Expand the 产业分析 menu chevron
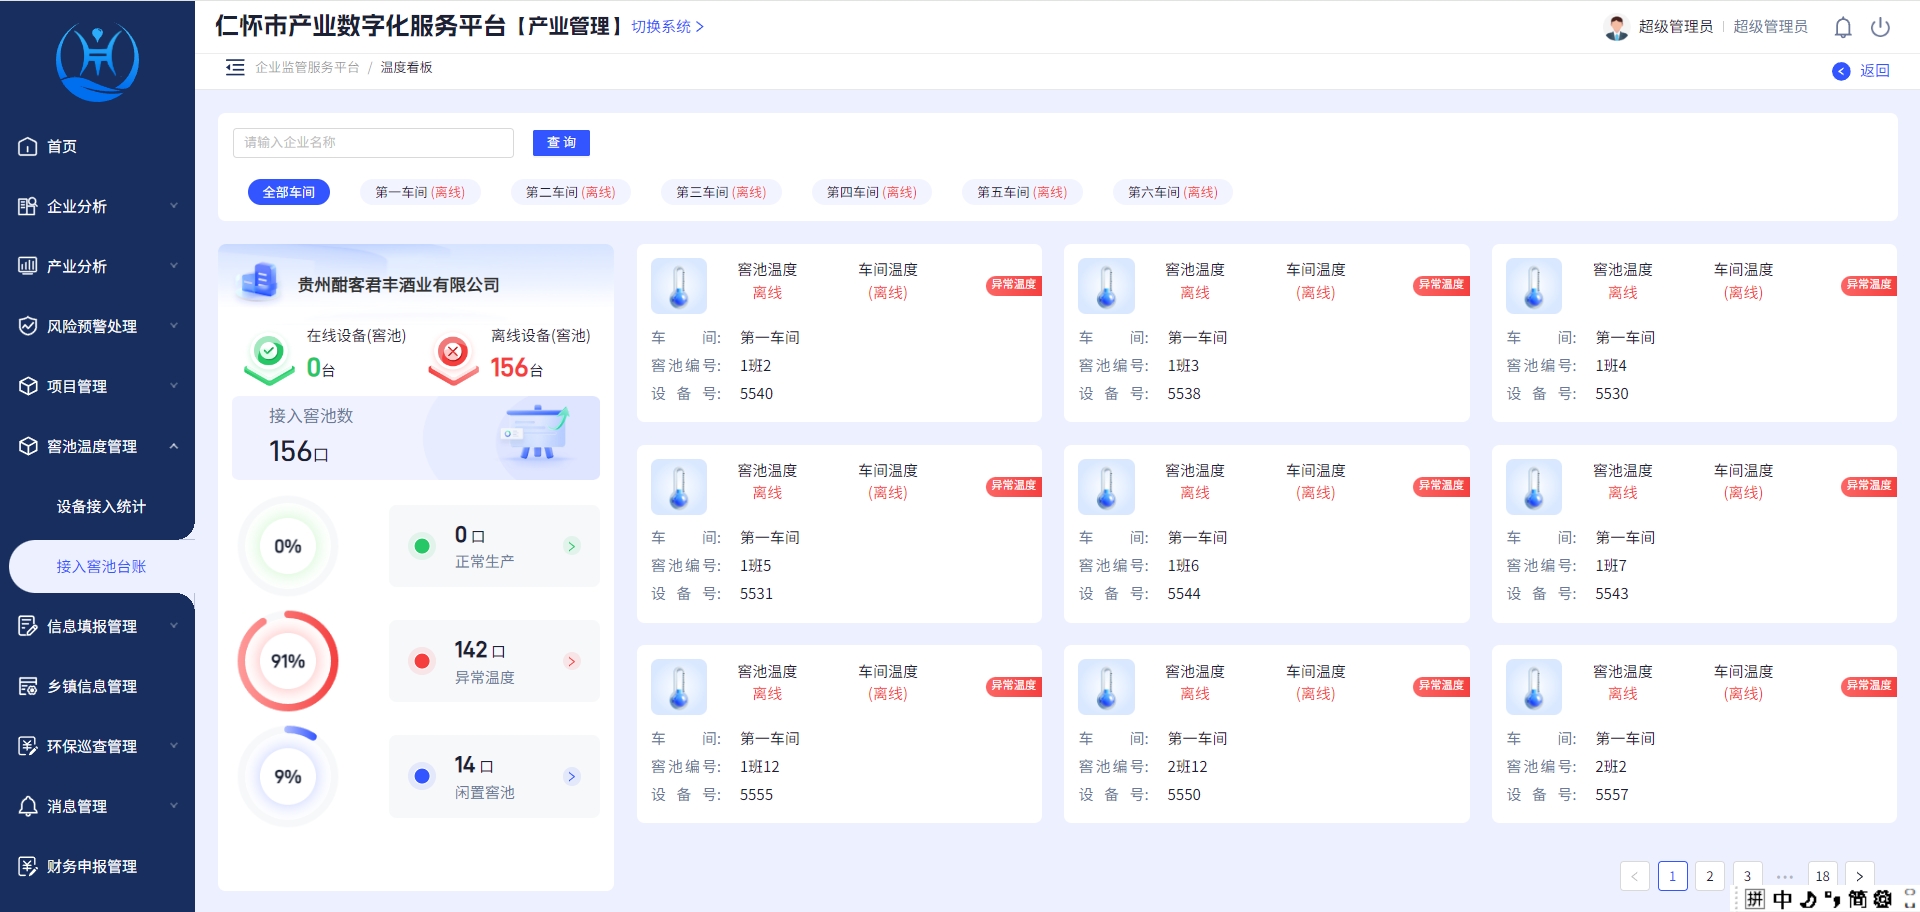The width and height of the screenshot is (1920, 912). [x=174, y=266]
